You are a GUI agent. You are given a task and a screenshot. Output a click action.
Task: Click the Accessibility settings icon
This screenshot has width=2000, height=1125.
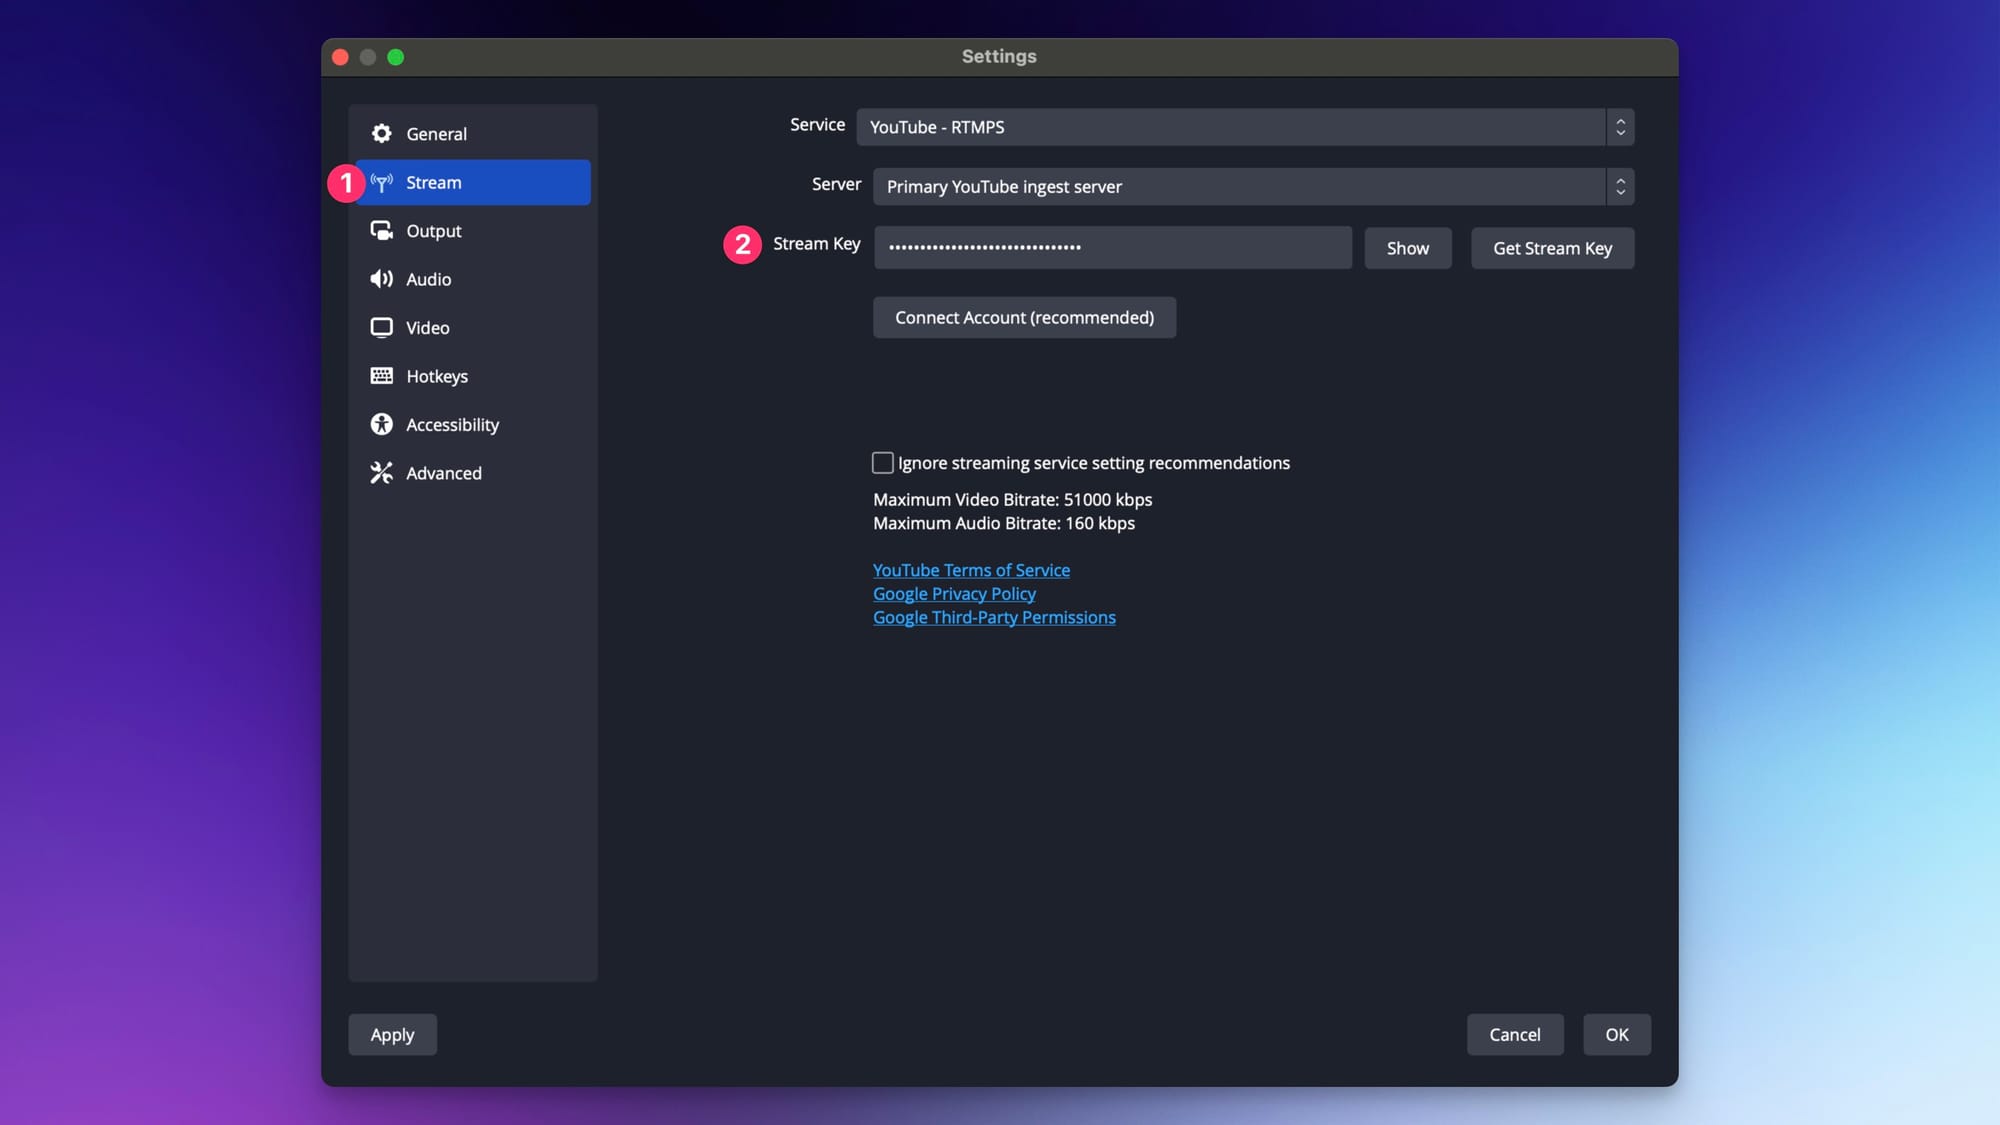pyautogui.click(x=382, y=423)
